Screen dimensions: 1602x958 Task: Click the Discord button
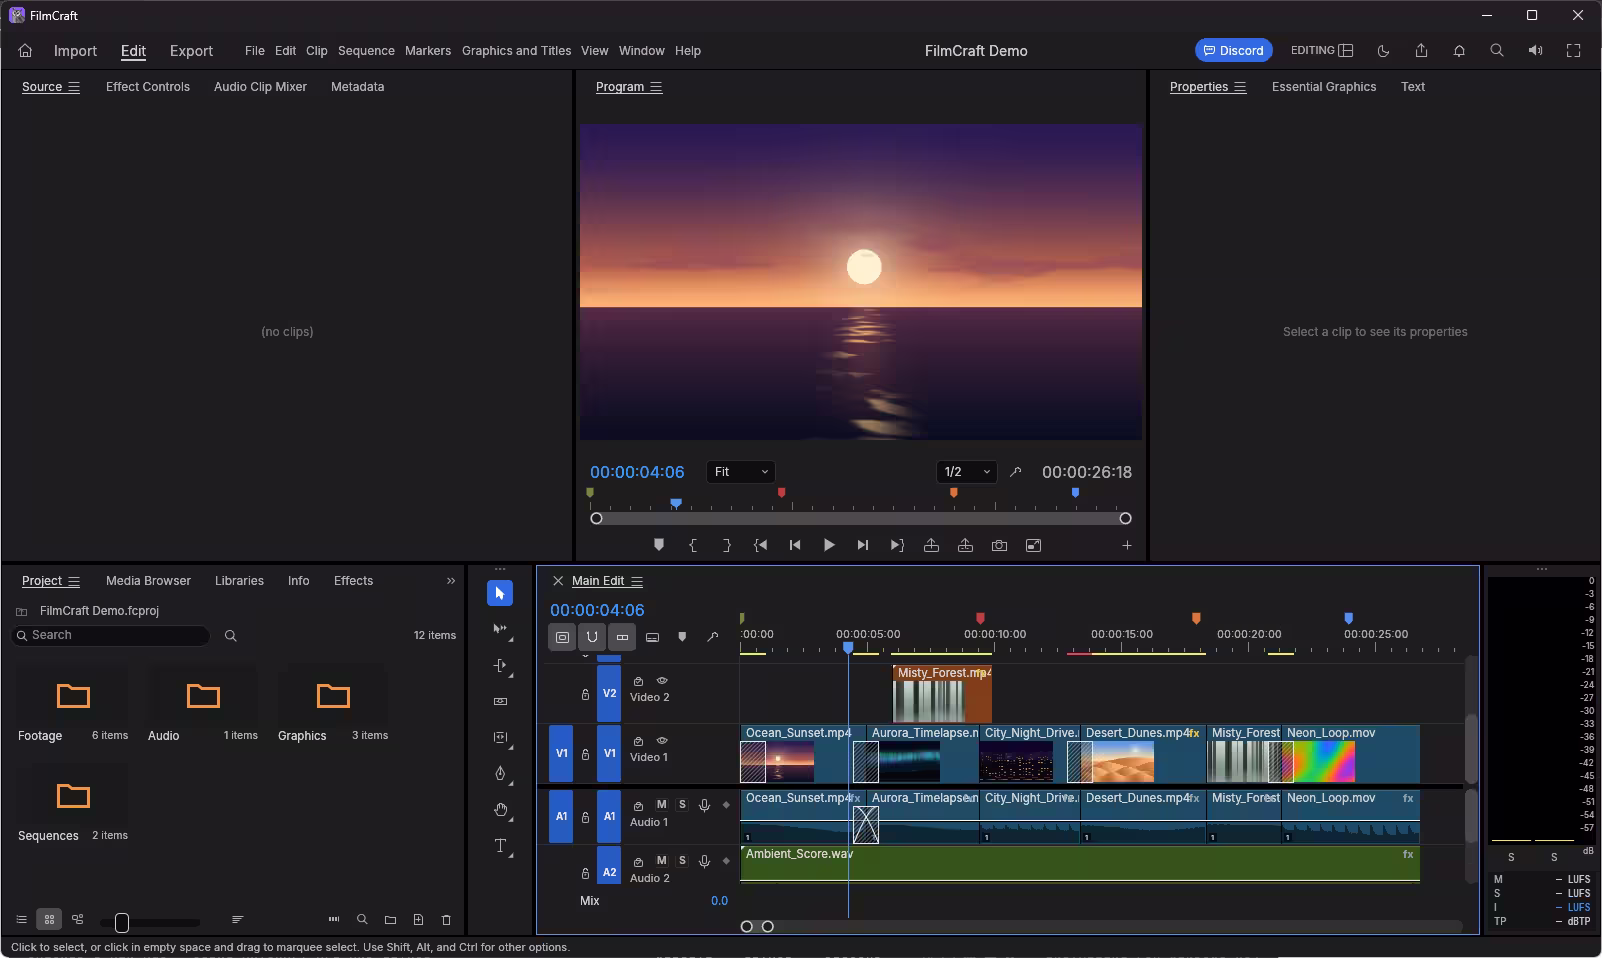click(x=1233, y=51)
